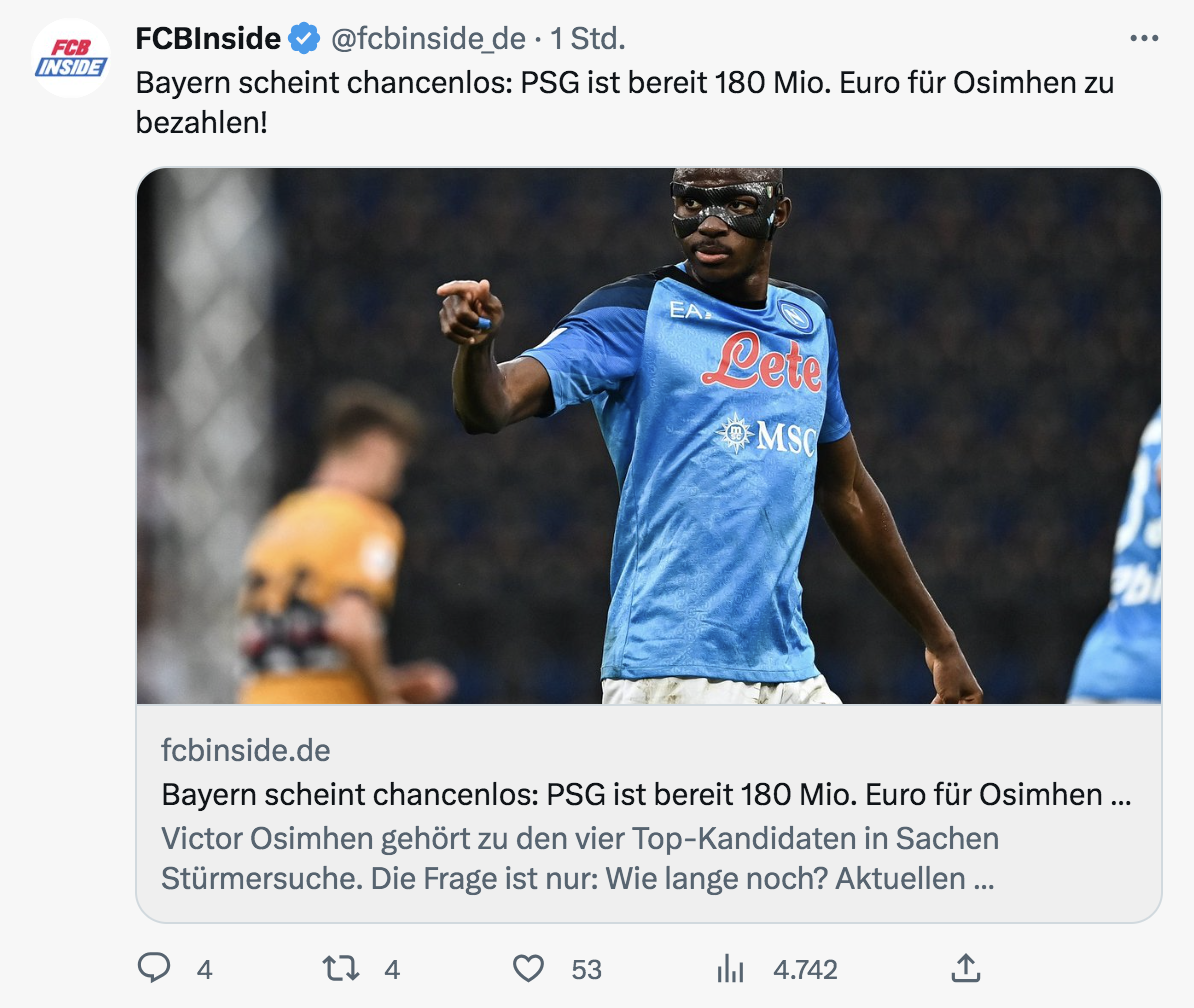
Task: Click the view count 4.742
Action: click(805, 969)
